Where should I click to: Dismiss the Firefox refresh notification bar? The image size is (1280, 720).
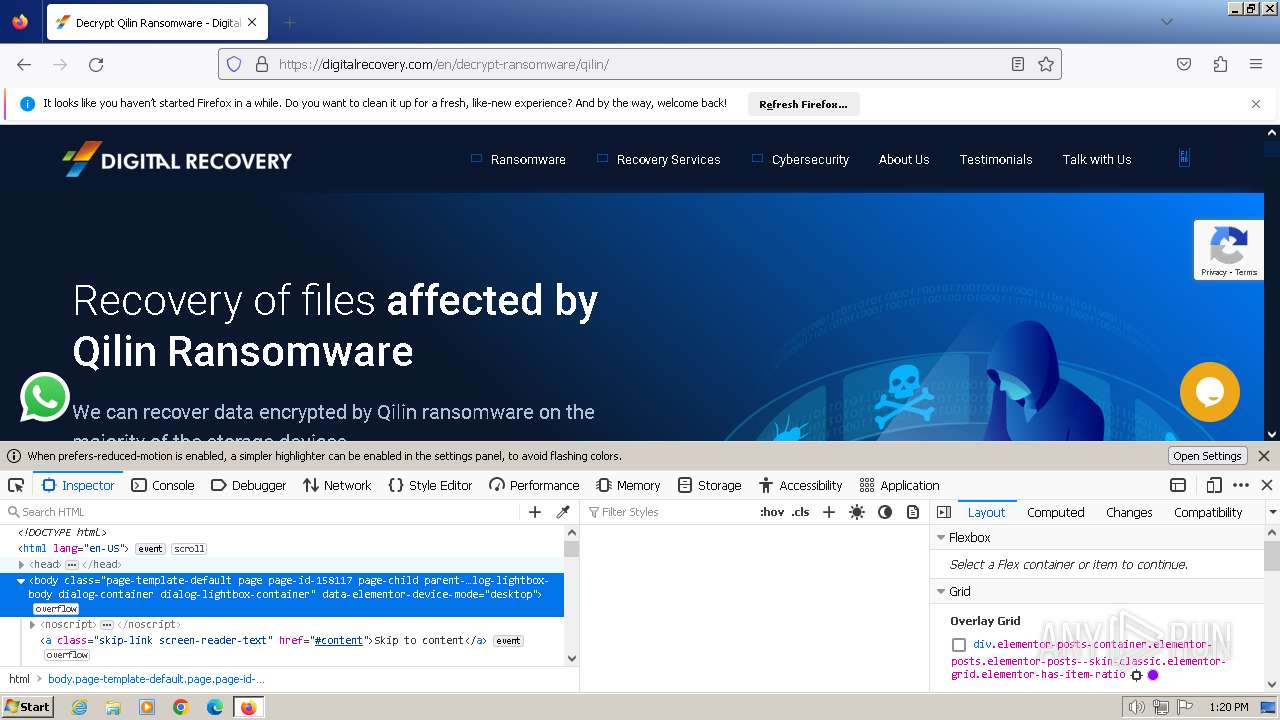pos(1256,103)
